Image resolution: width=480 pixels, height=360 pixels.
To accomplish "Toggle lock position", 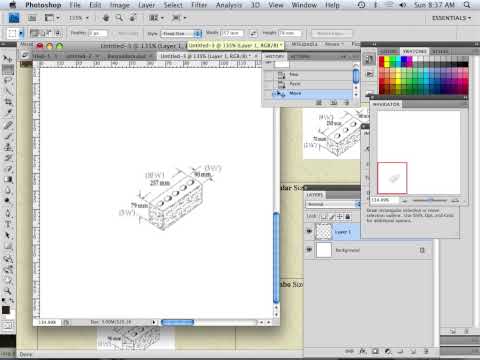I will coord(340,217).
